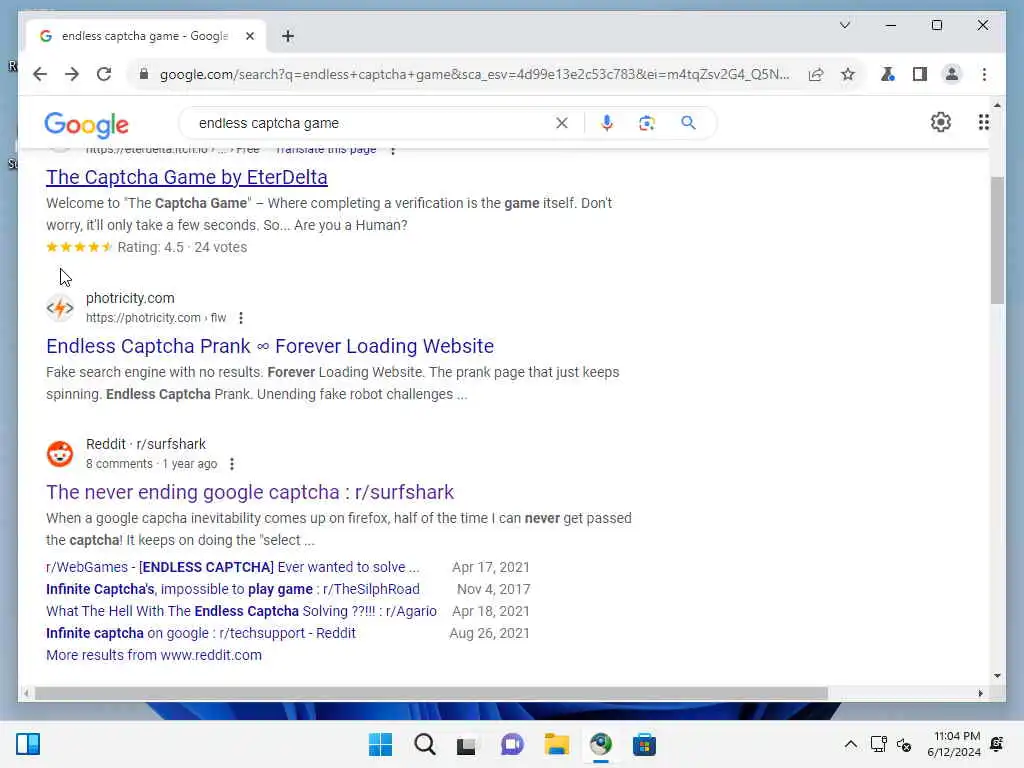Click the photricity.com site favicon
The height and width of the screenshot is (768, 1024).
tap(60, 308)
